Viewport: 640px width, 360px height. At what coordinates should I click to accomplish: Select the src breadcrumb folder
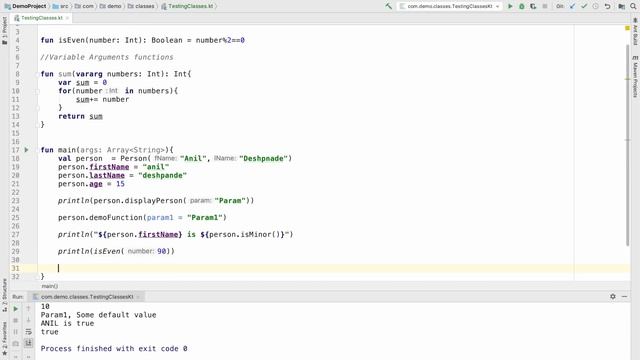point(60,6)
